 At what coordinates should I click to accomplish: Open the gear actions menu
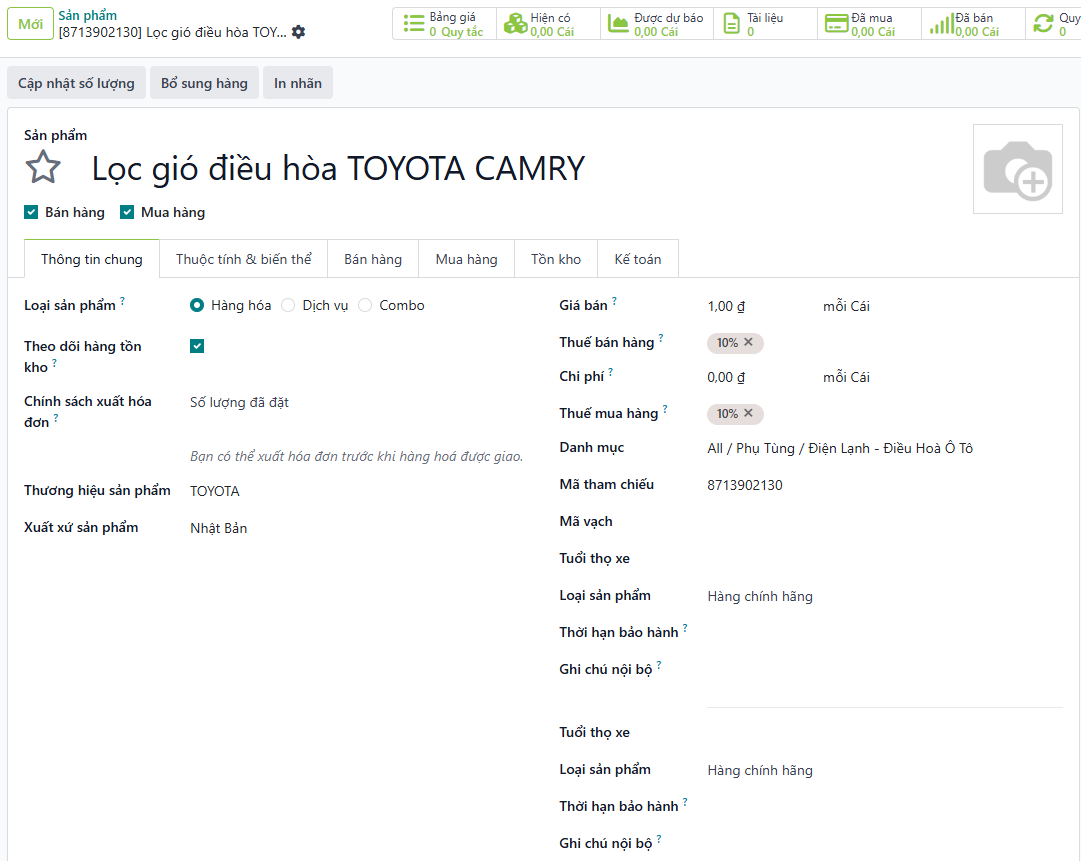pos(298,32)
